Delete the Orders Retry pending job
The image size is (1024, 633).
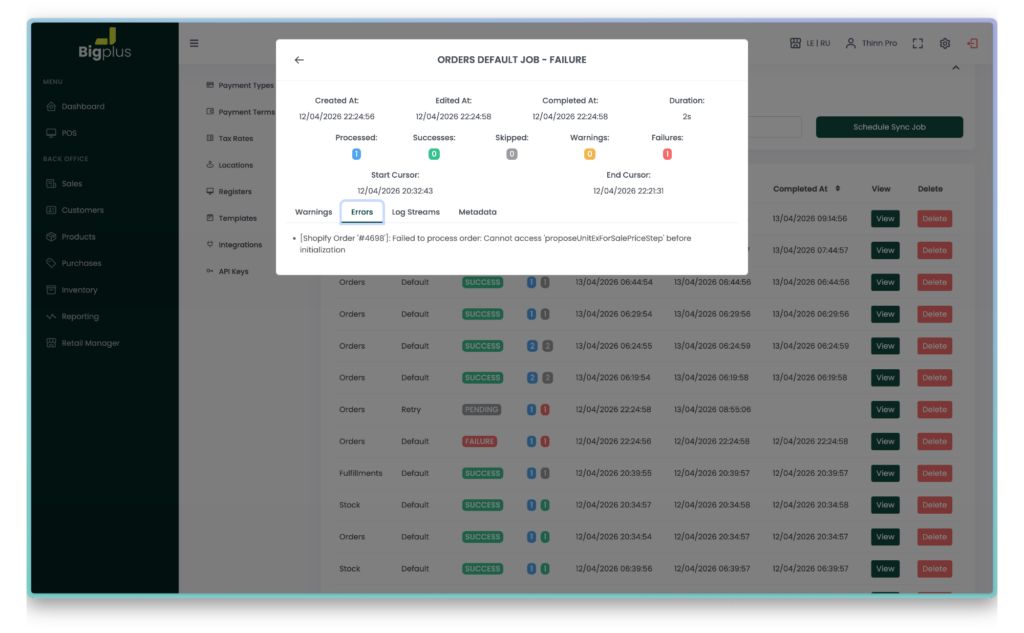coord(934,410)
